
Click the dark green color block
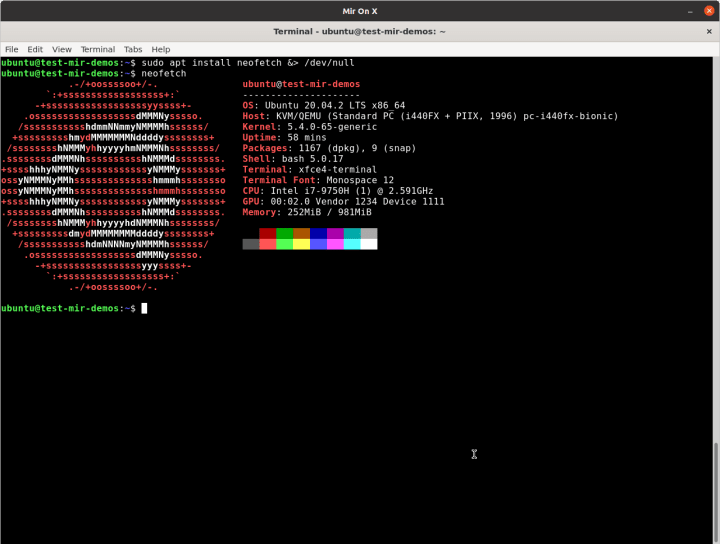(x=285, y=233)
